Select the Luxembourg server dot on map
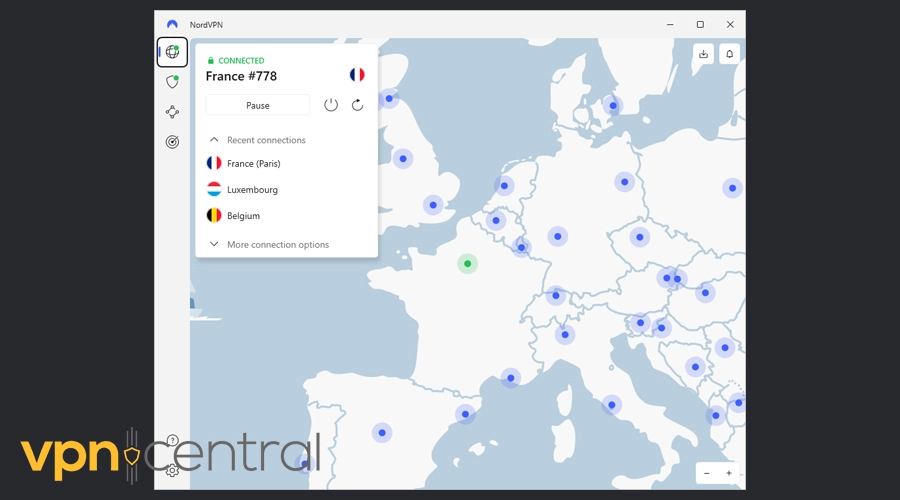900x500 pixels. coord(521,247)
